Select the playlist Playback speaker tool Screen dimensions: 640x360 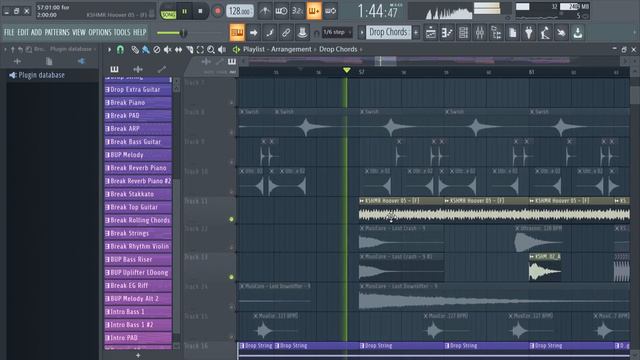point(222,49)
